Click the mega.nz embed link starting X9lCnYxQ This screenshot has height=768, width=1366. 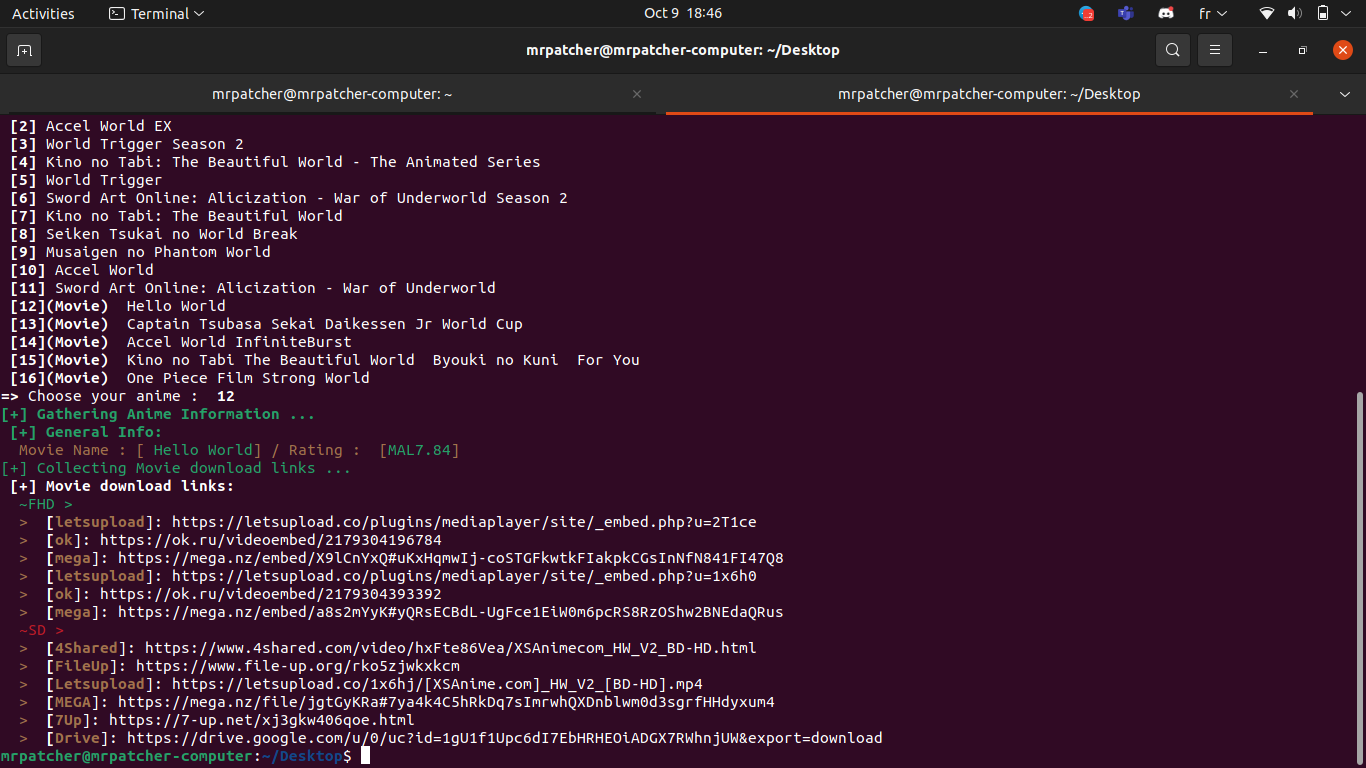(x=450, y=558)
